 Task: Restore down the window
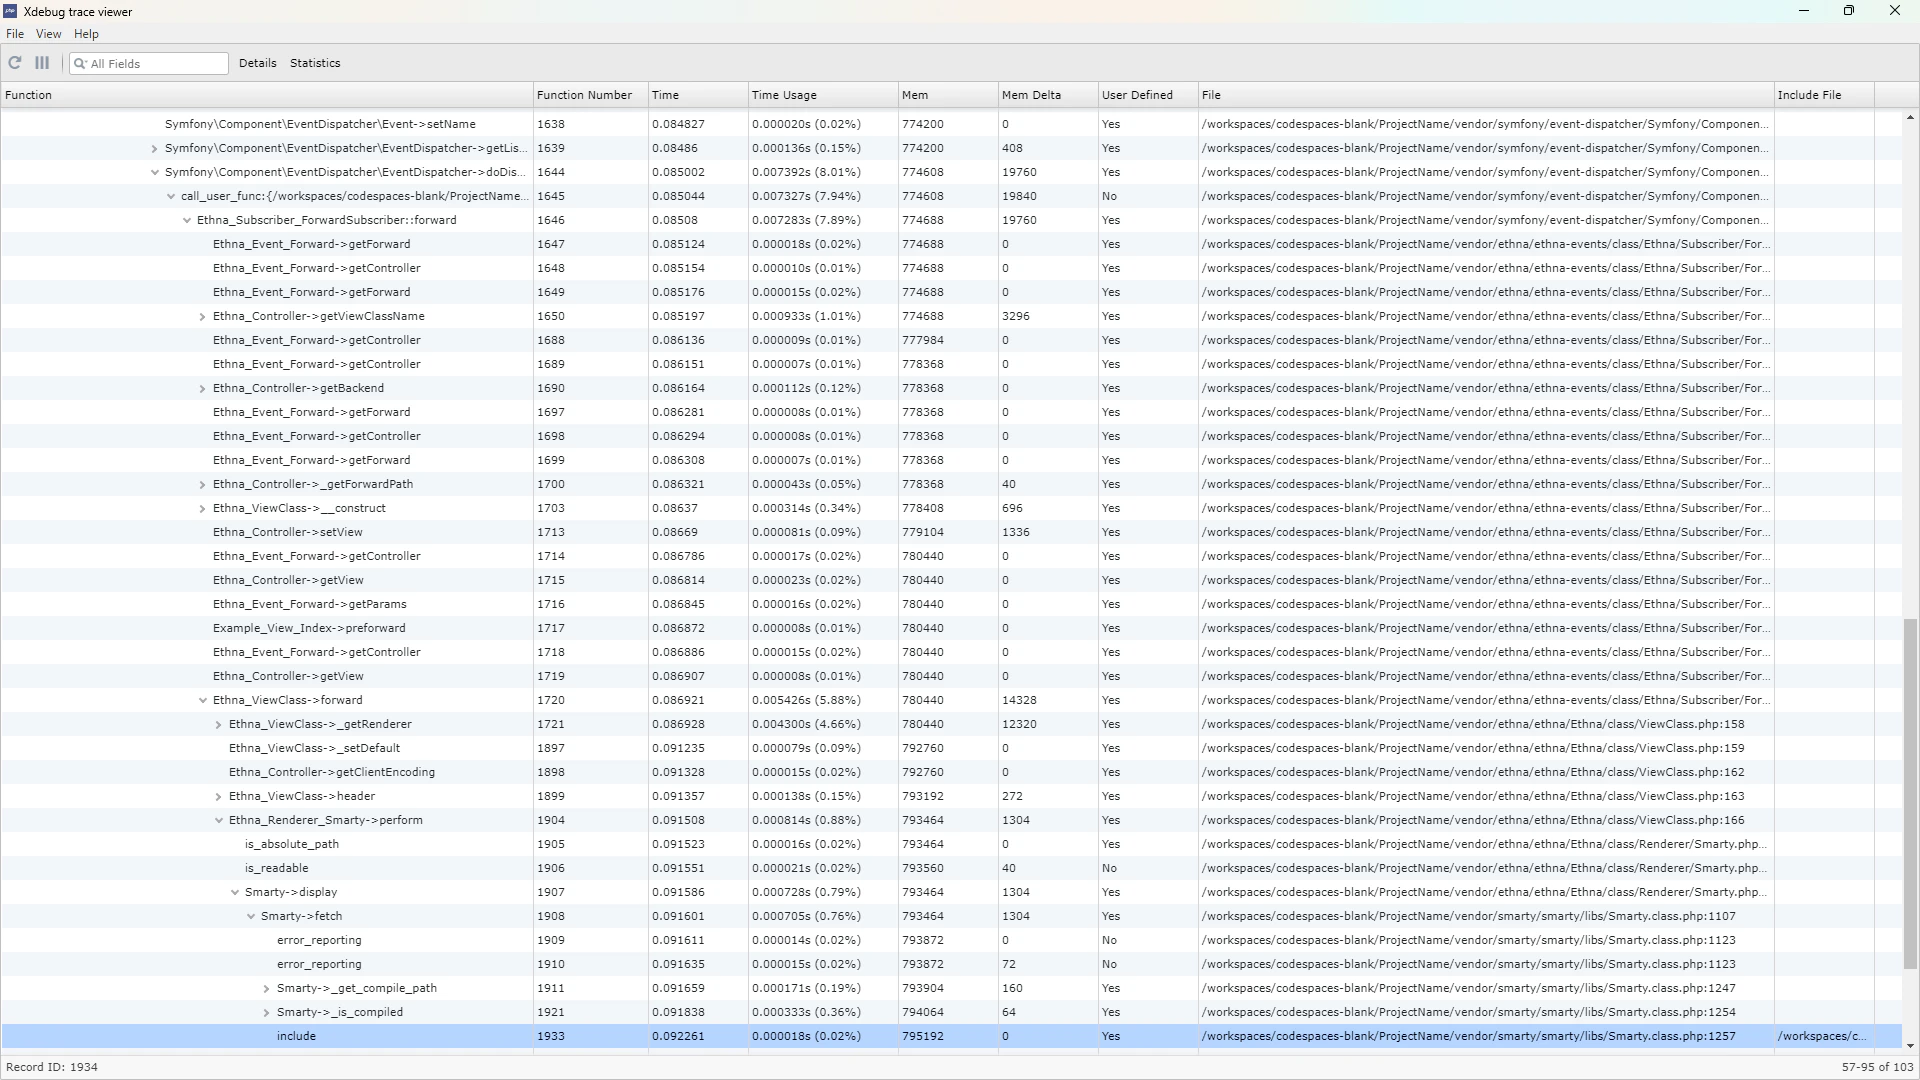click(1849, 11)
